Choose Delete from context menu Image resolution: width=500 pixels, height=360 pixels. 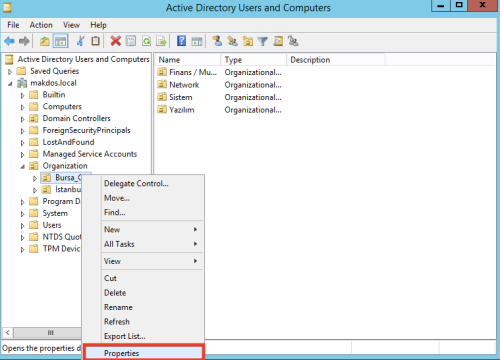(143, 293)
